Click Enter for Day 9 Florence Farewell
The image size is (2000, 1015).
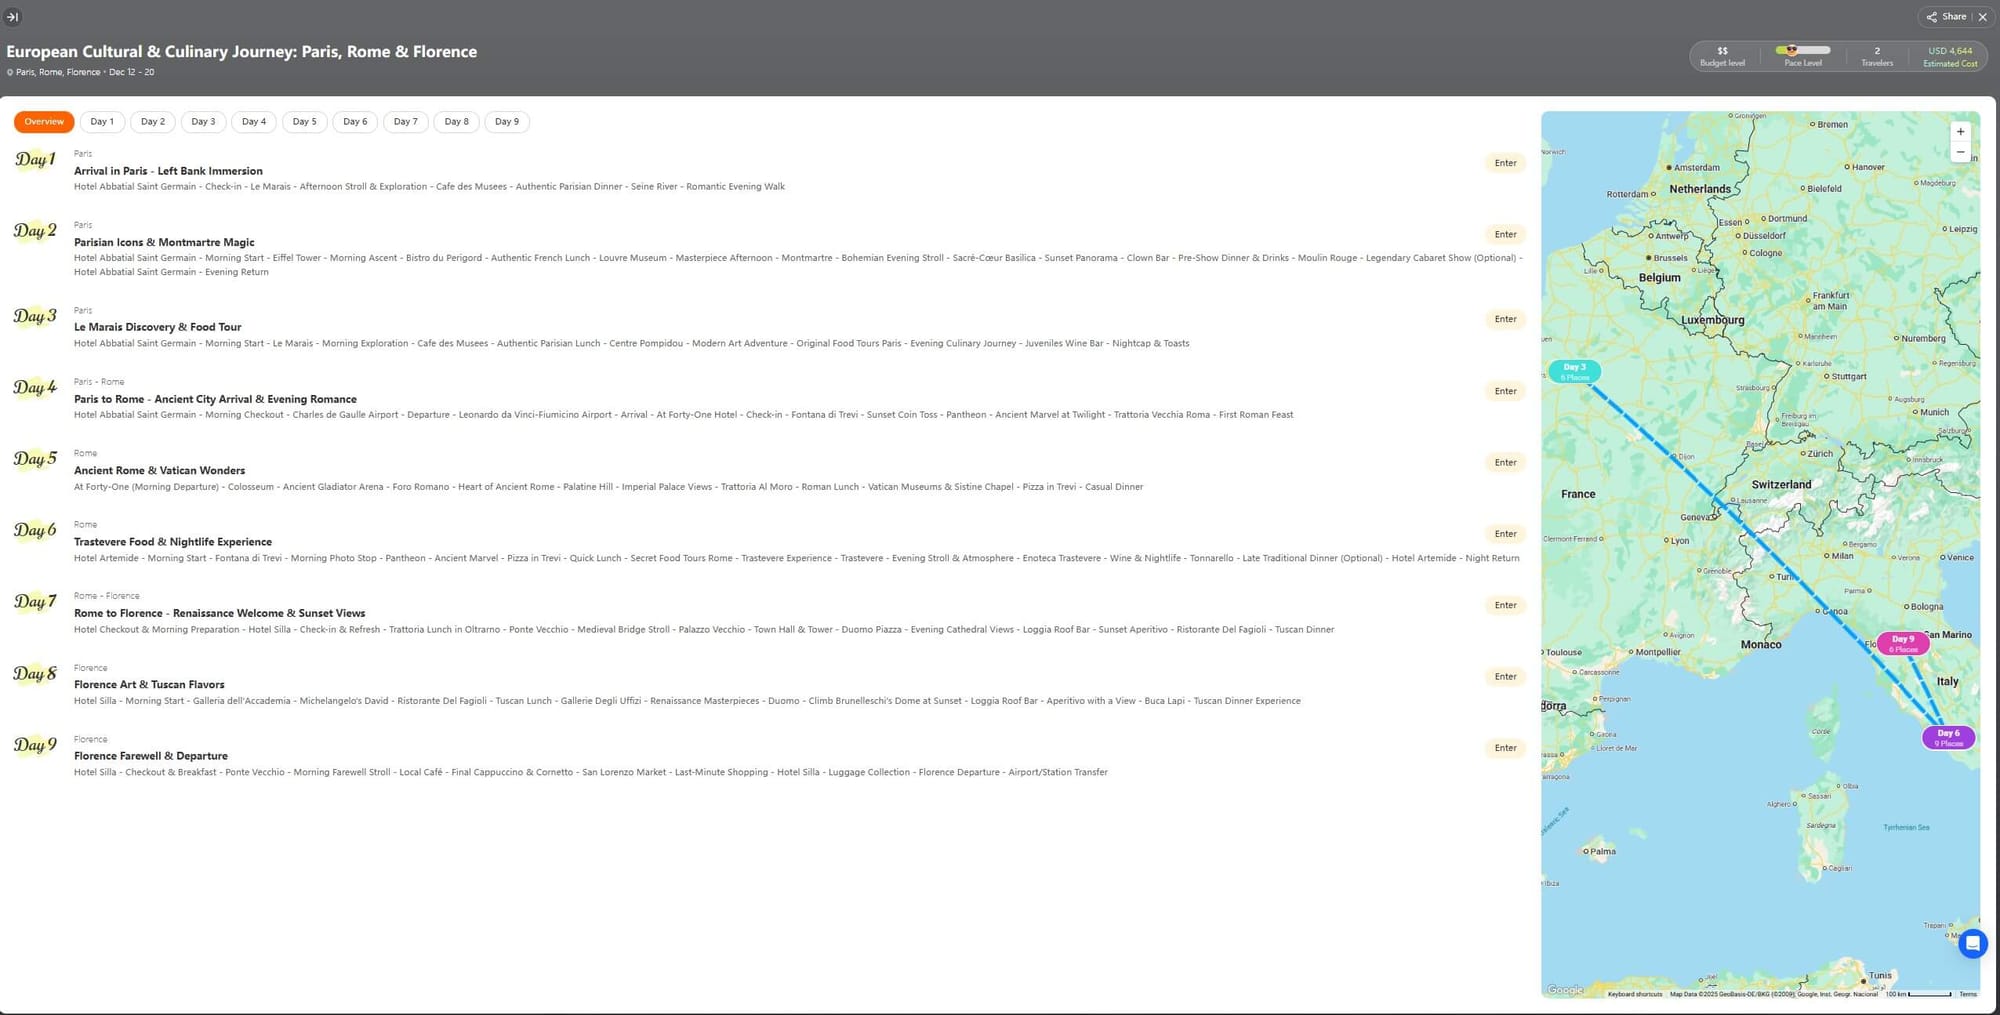(x=1505, y=748)
